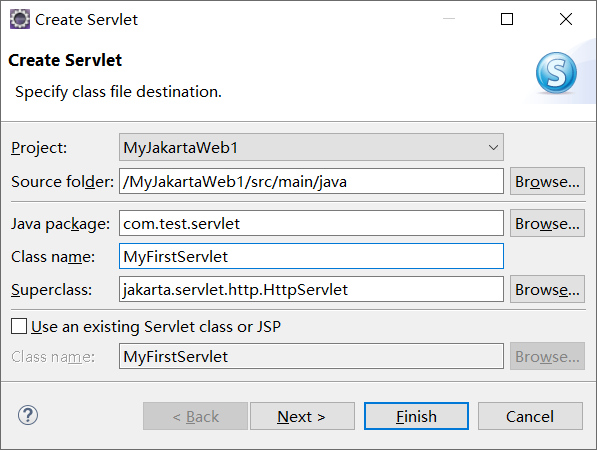Minimize the Create Servlet window
Viewport: 597px width, 450px height.
pos(449,19)
